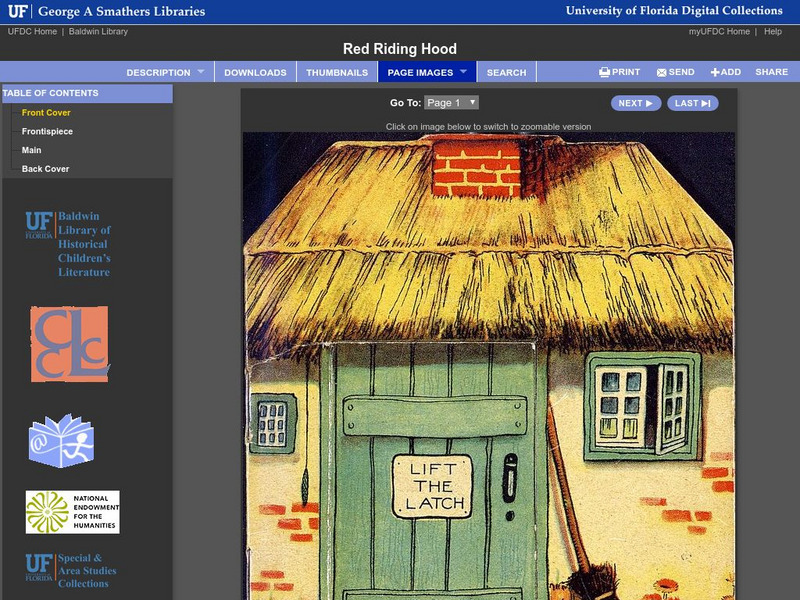Click the Special & Area Studies Collections logo
This screenshot has width=800, height=600.
(70, 571)
